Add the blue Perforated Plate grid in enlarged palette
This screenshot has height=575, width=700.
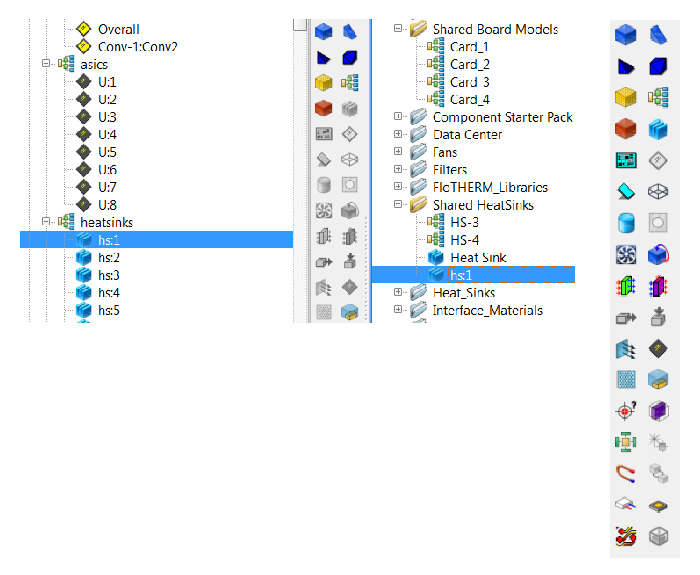coord(625,379)
